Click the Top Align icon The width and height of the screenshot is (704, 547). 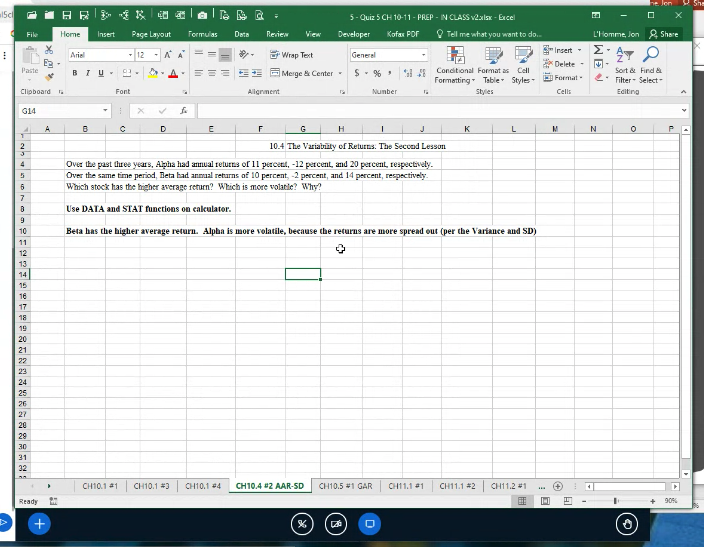198,54
